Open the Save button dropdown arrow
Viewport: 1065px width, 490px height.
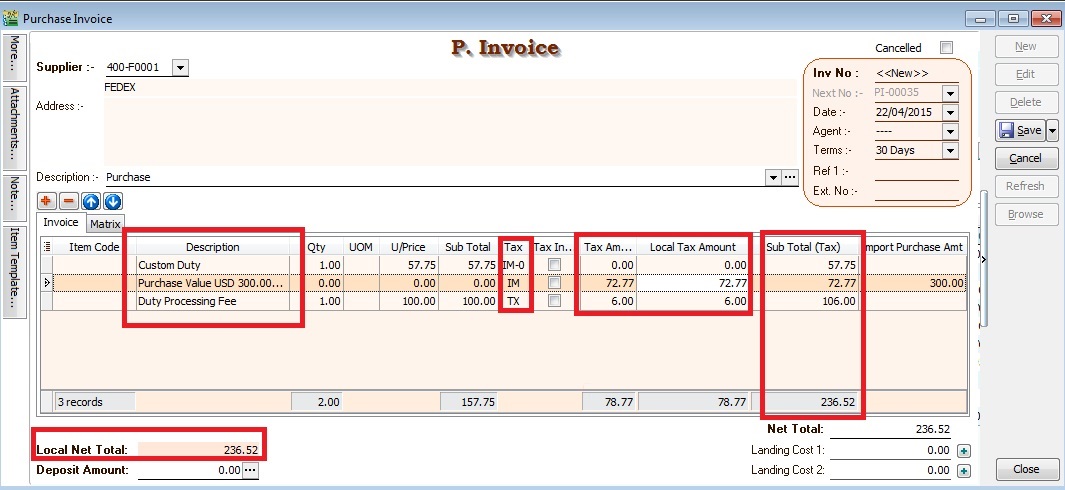tap(1052, 130)
